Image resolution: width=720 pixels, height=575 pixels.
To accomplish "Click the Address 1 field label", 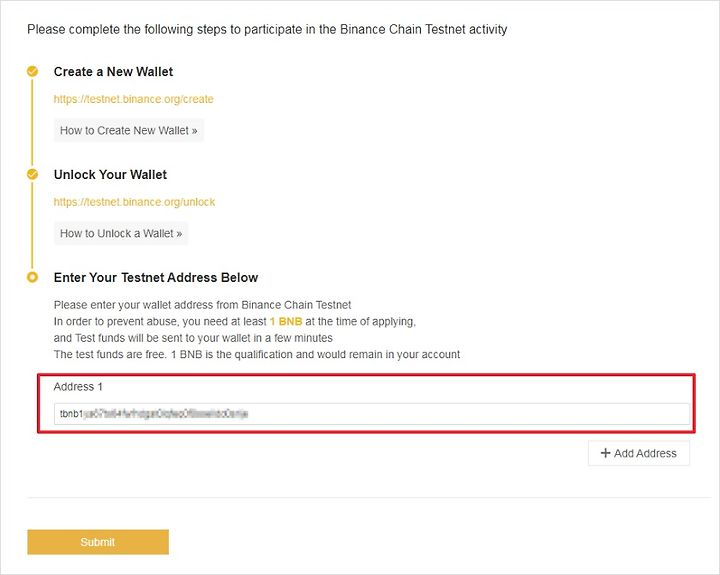I will [78, 387].
